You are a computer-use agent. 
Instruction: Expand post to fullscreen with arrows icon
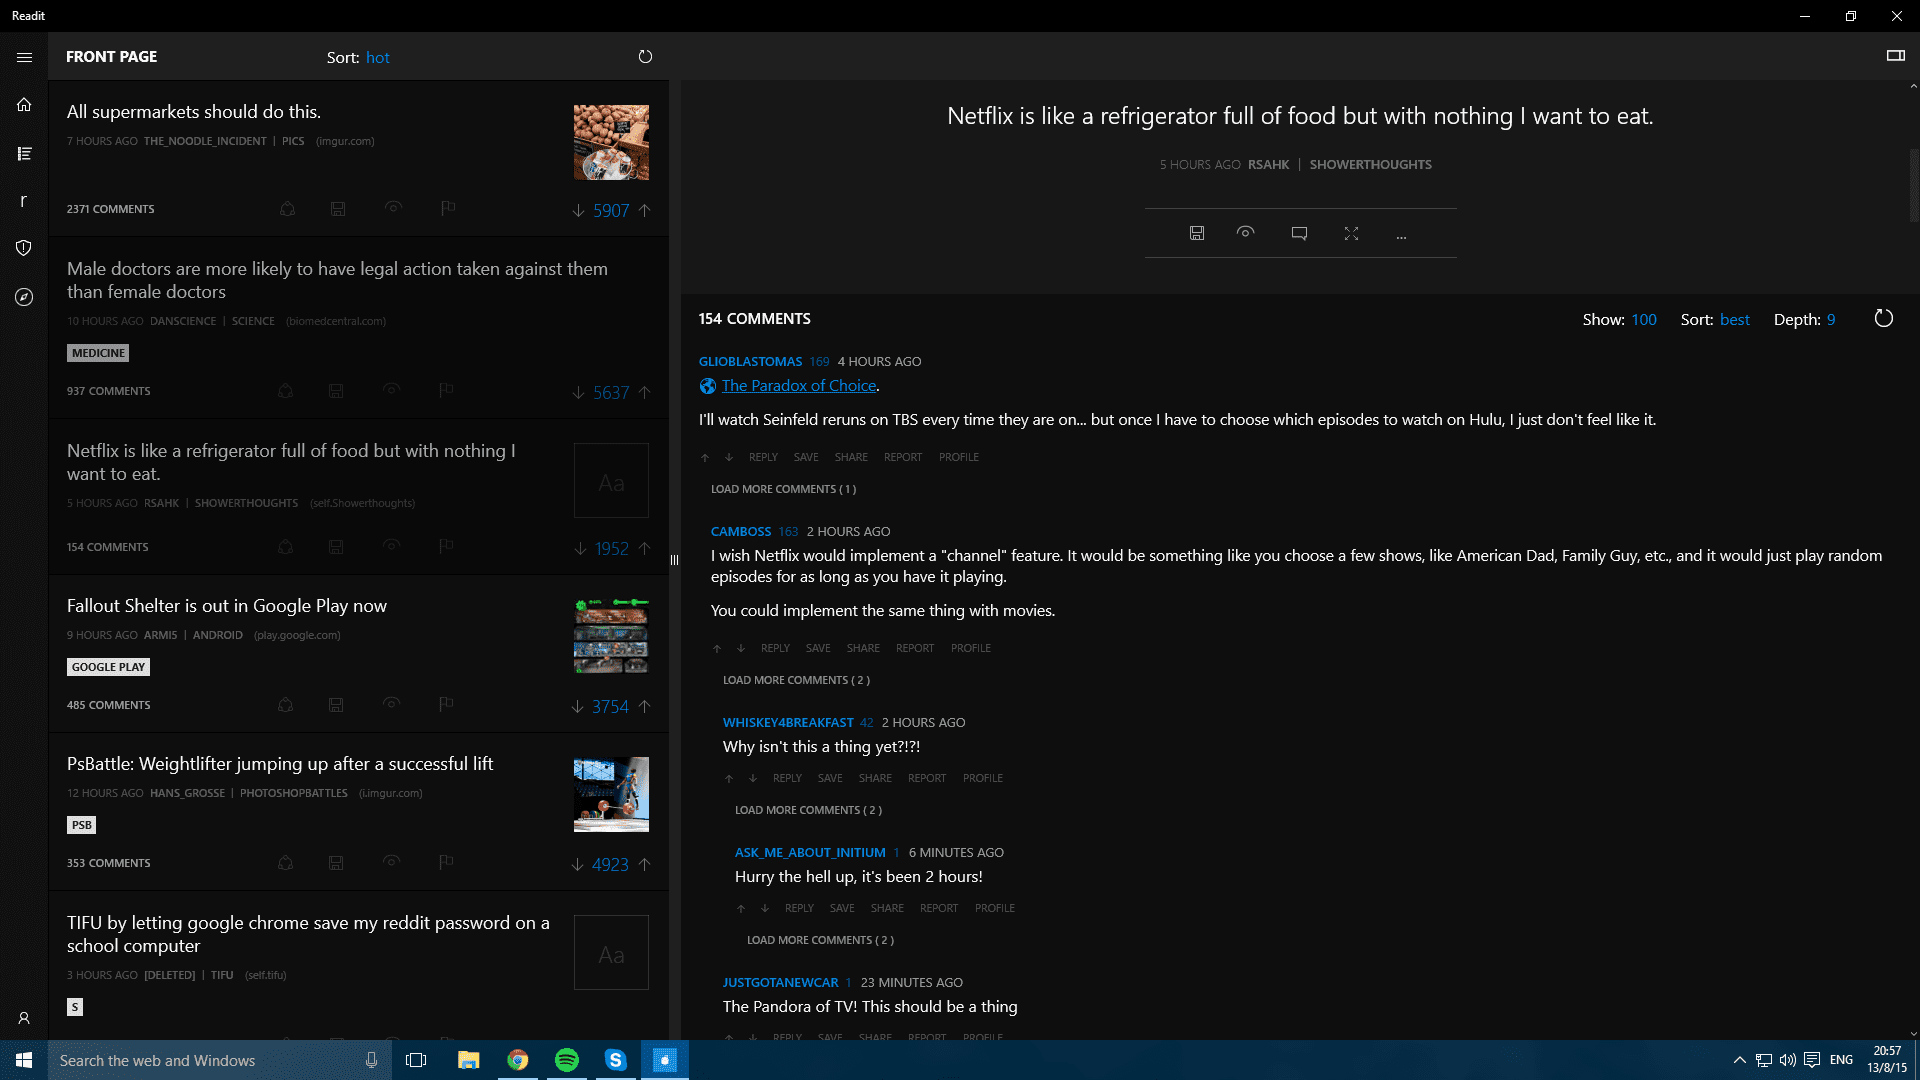pos(1351,233)
